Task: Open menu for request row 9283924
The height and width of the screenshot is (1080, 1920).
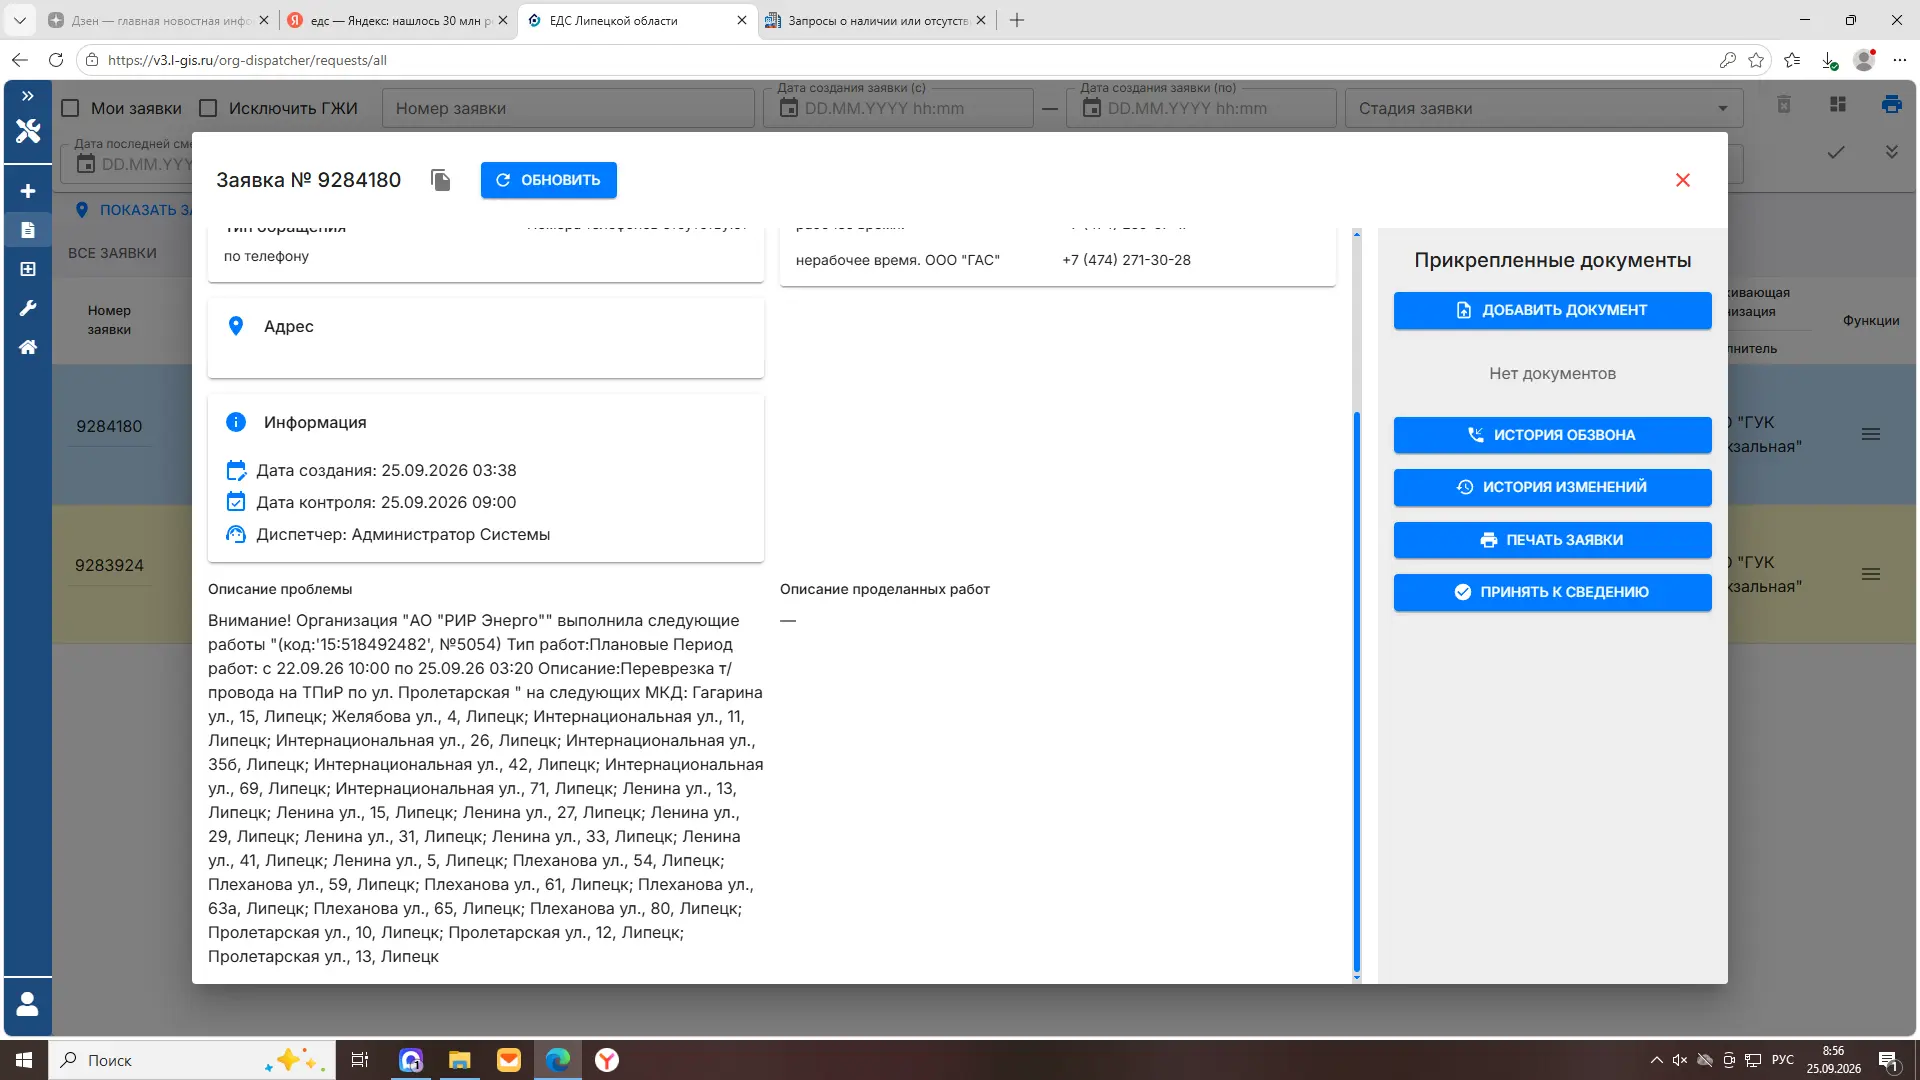Action: 1871,574
